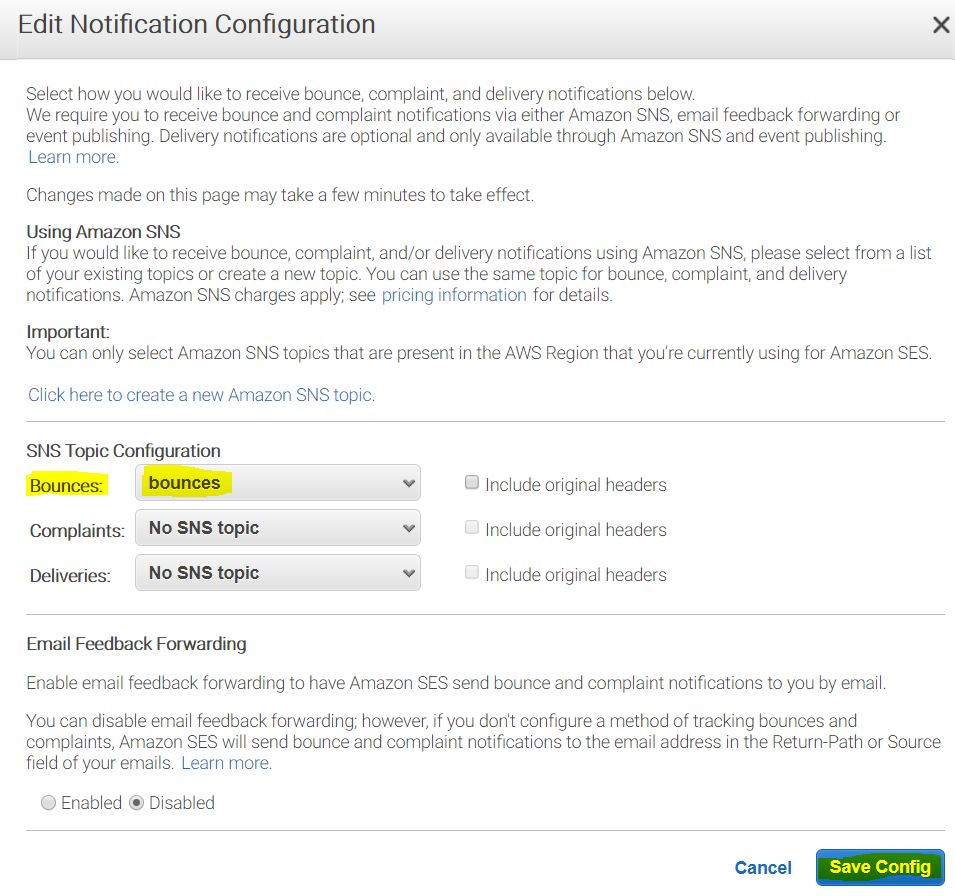Click the SNS Topic Configuration heading
955x896 pixels.
(123, 451)
